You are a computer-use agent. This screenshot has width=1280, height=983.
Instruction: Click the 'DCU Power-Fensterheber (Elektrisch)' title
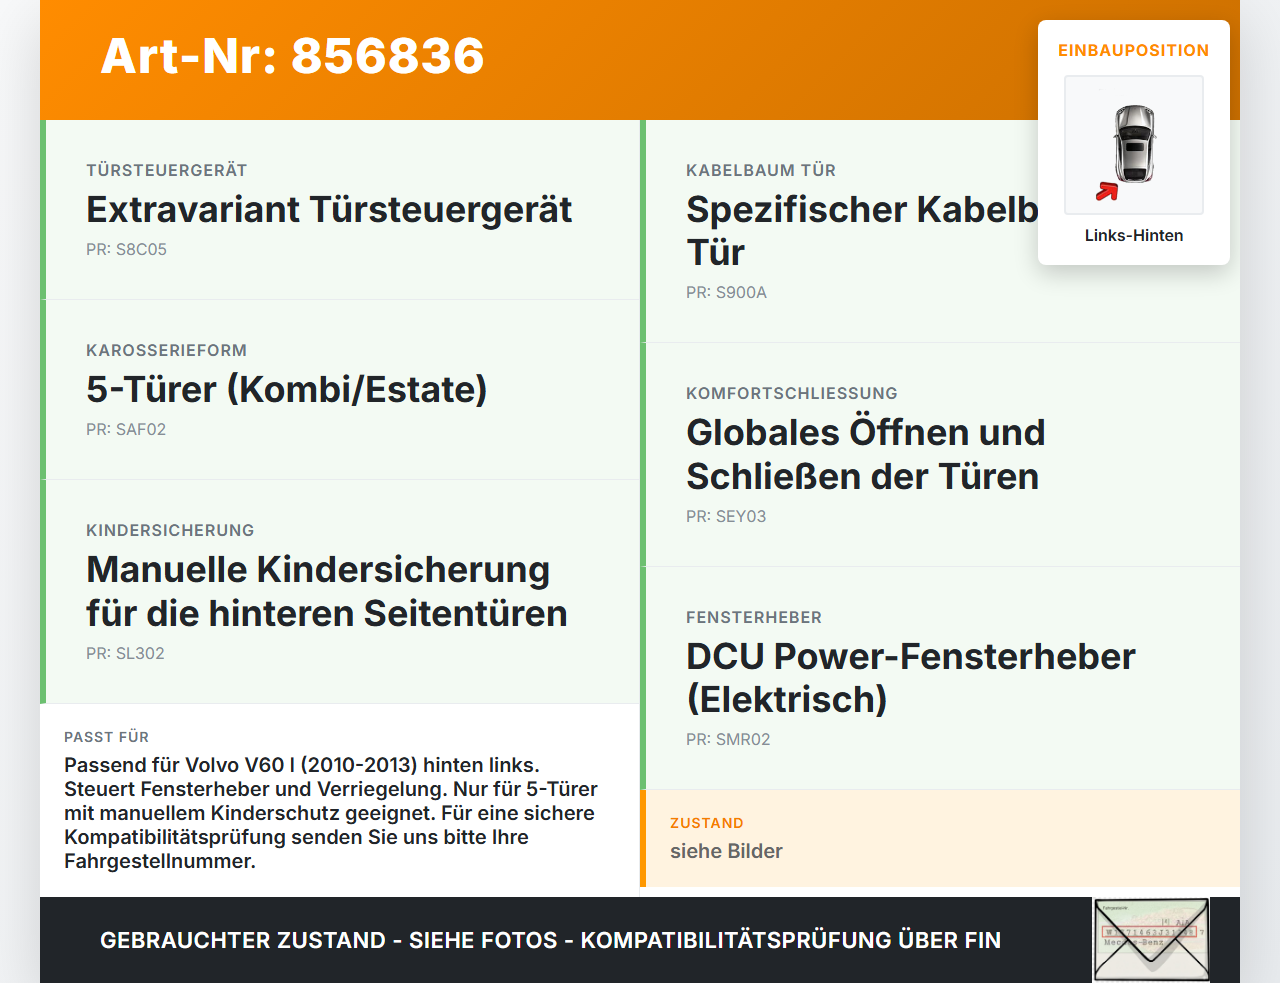pyautogui.click(x=911, y=678)
